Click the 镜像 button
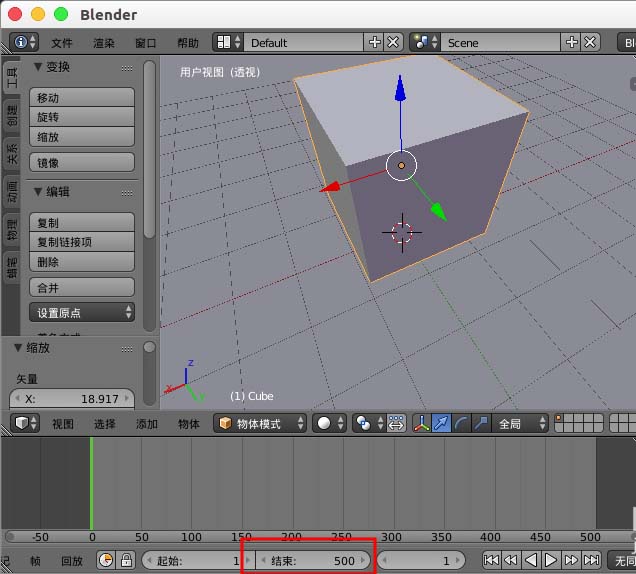Screen dimensions: 636x574 point(82,163)
